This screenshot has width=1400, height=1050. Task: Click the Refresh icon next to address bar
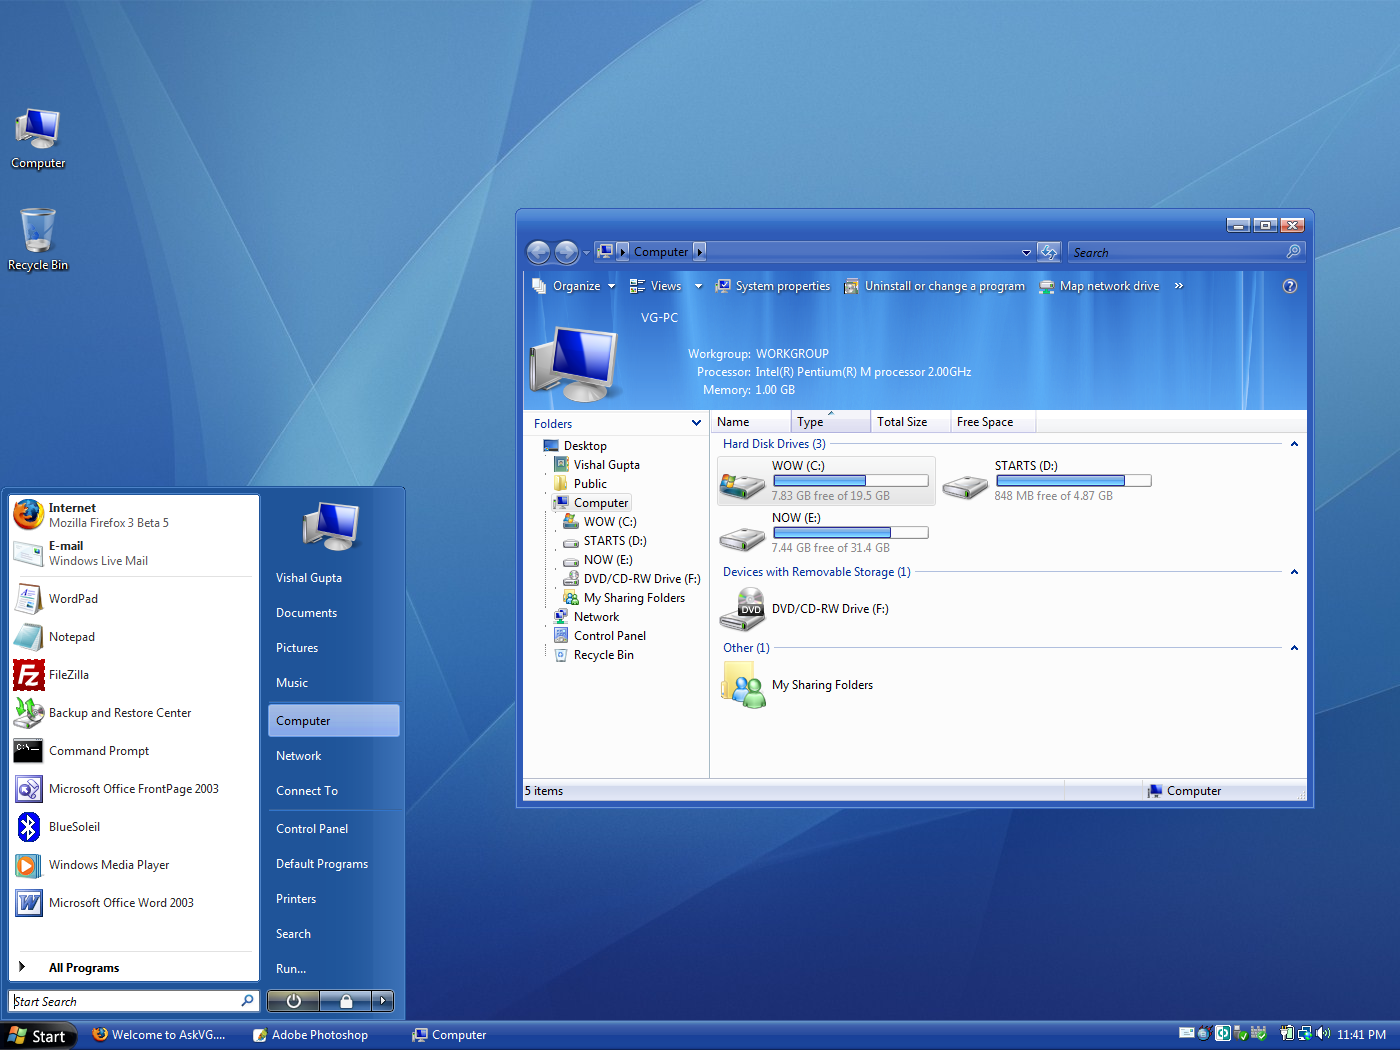[1048, 252]
